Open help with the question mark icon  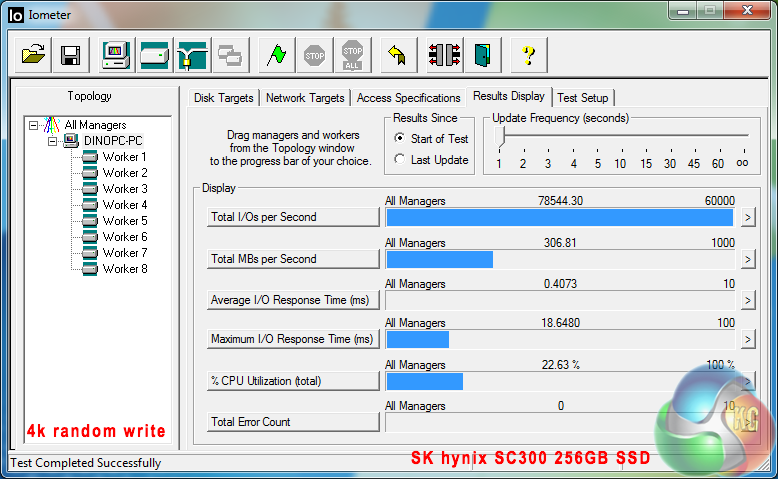pyautogui.click(x=529, y=55)
